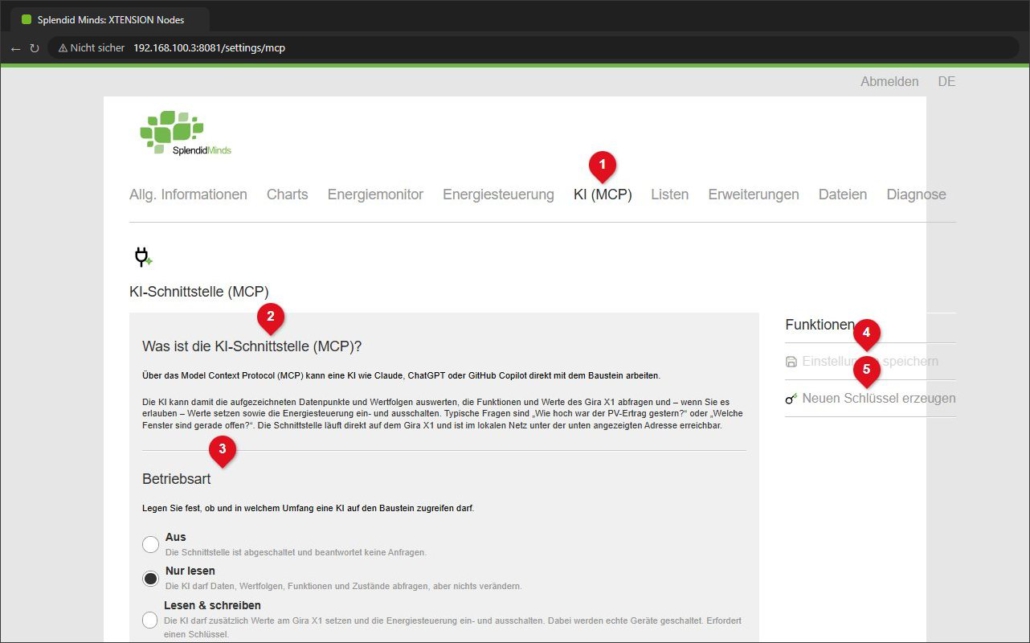
Task: Click the browser back arrow
Action: pos(15,49)
